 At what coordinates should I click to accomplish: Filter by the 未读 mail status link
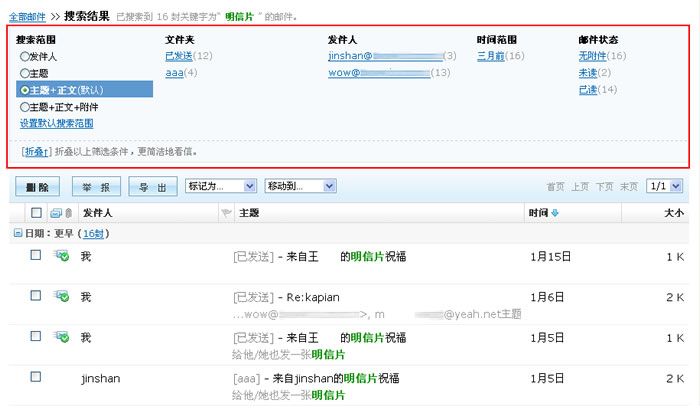[x=588, y=73]
